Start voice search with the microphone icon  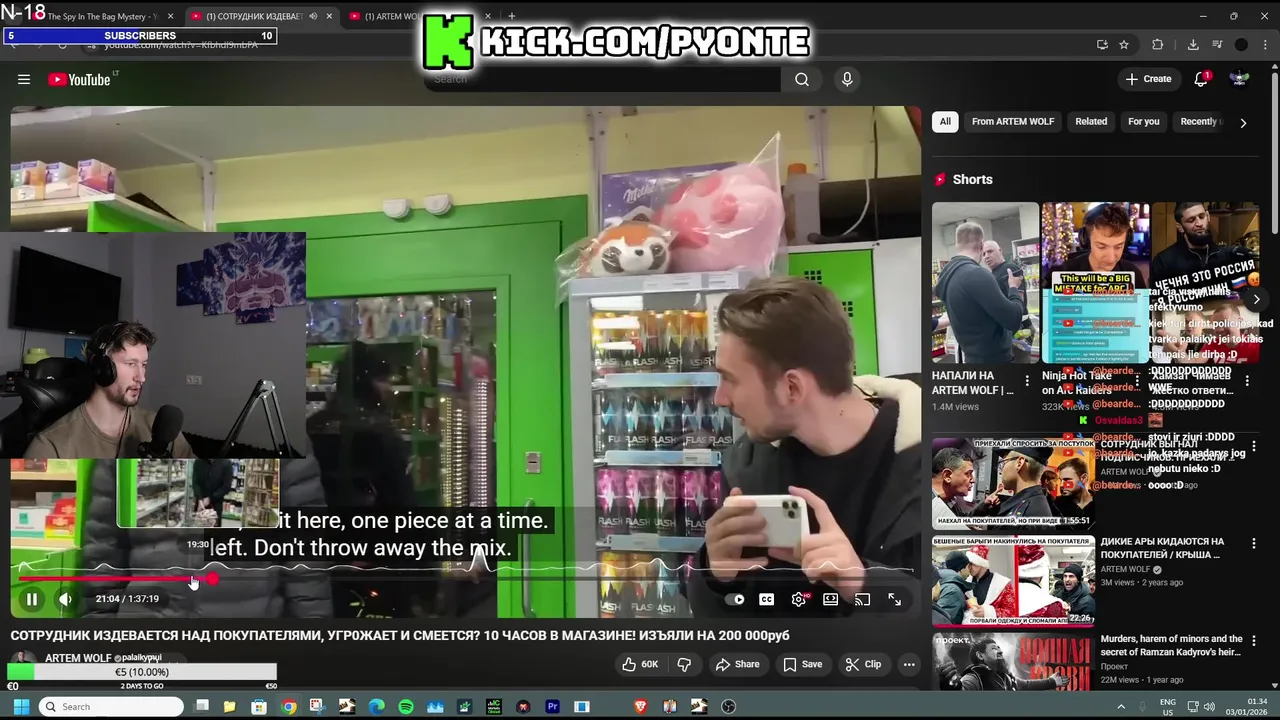[847, 79]
